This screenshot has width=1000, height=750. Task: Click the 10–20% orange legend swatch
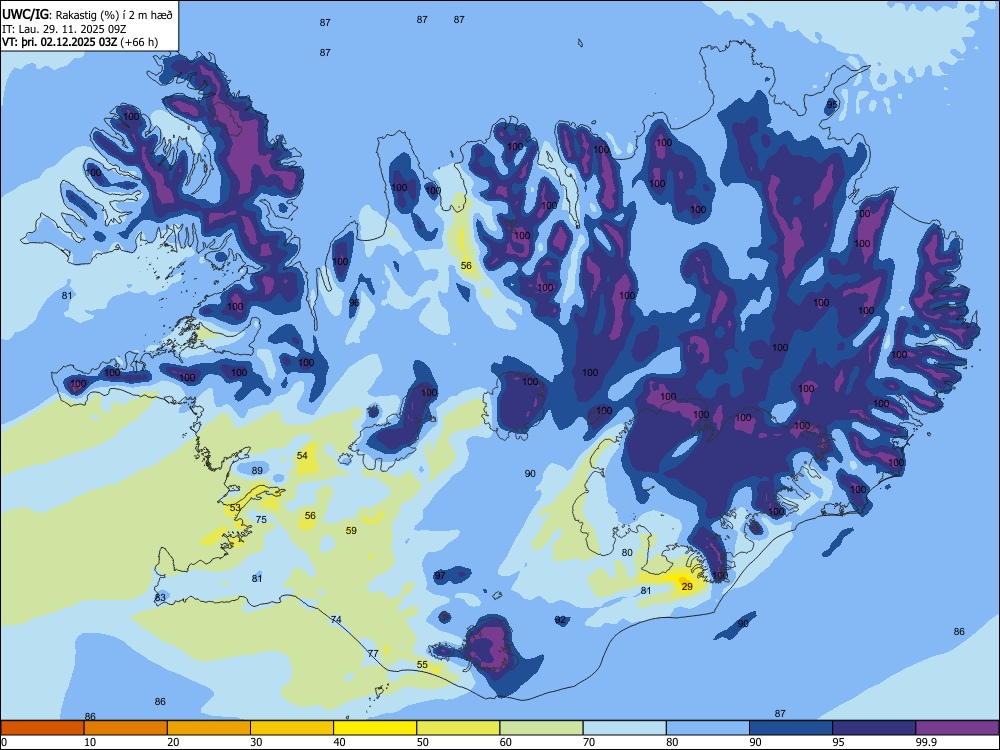[126, 728]
